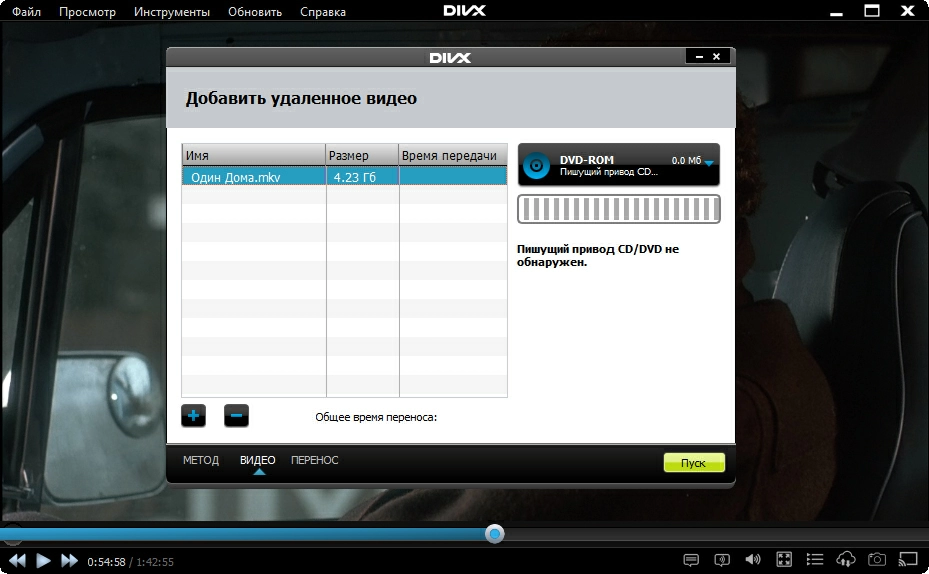
Task: Show the playlist icon
Action: coord(815,560)
